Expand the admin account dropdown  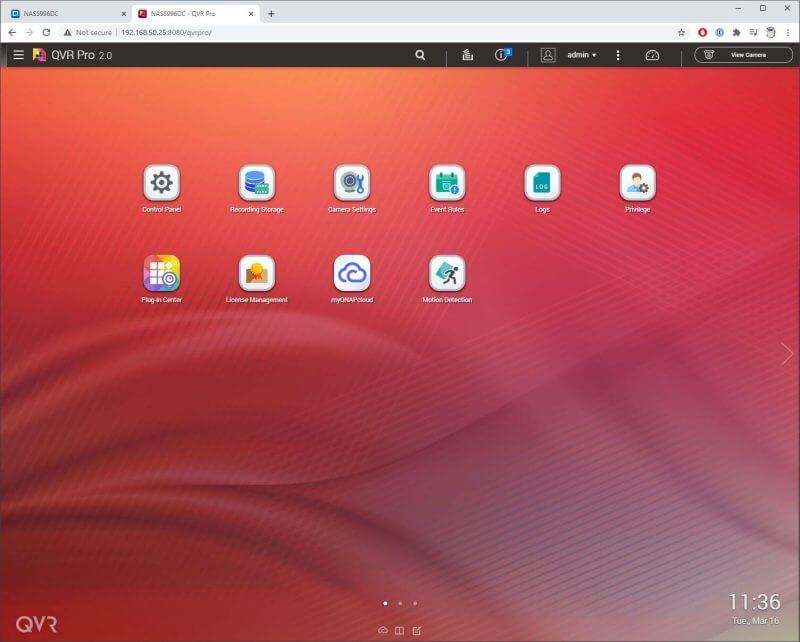tap(582, 55)
